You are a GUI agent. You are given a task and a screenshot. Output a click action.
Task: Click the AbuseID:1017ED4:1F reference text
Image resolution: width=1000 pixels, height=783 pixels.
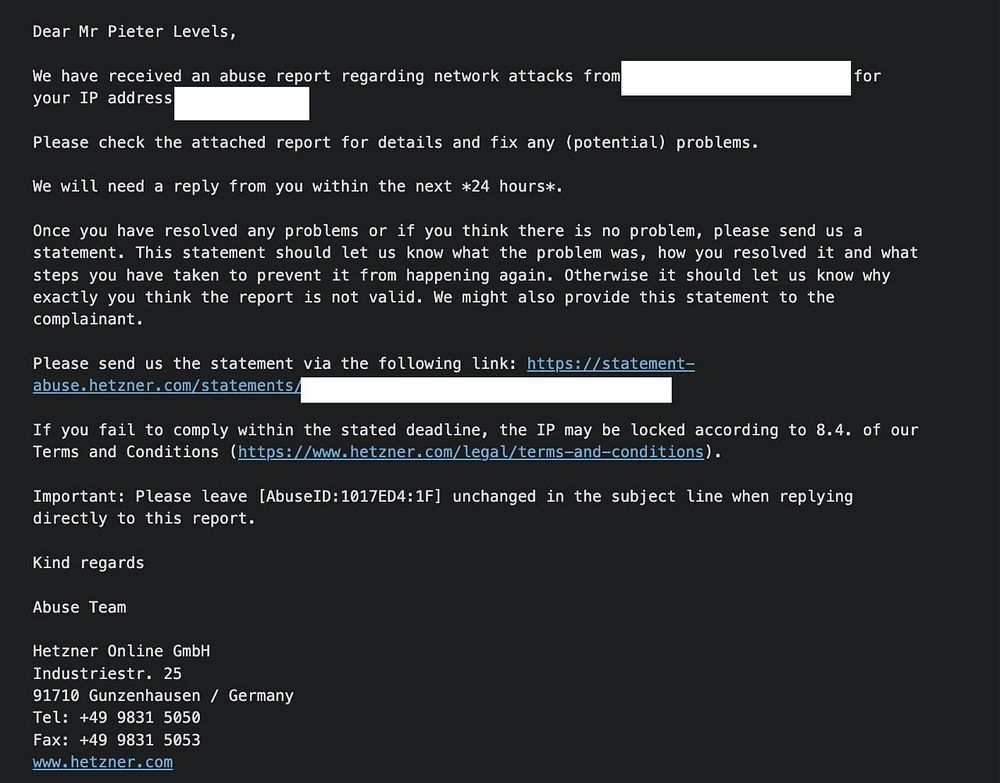[x=349, y=497]
